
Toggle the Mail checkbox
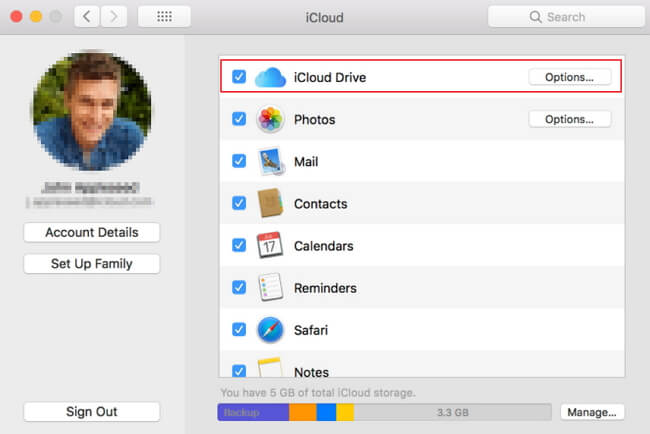[x=239, y=161]
